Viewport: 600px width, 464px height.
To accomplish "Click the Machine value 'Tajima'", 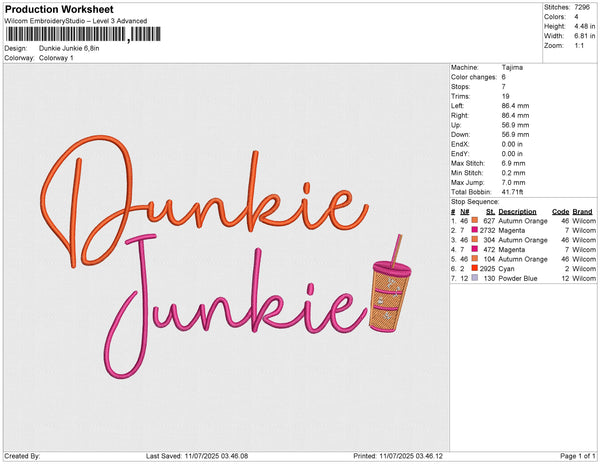I will 512,67.
